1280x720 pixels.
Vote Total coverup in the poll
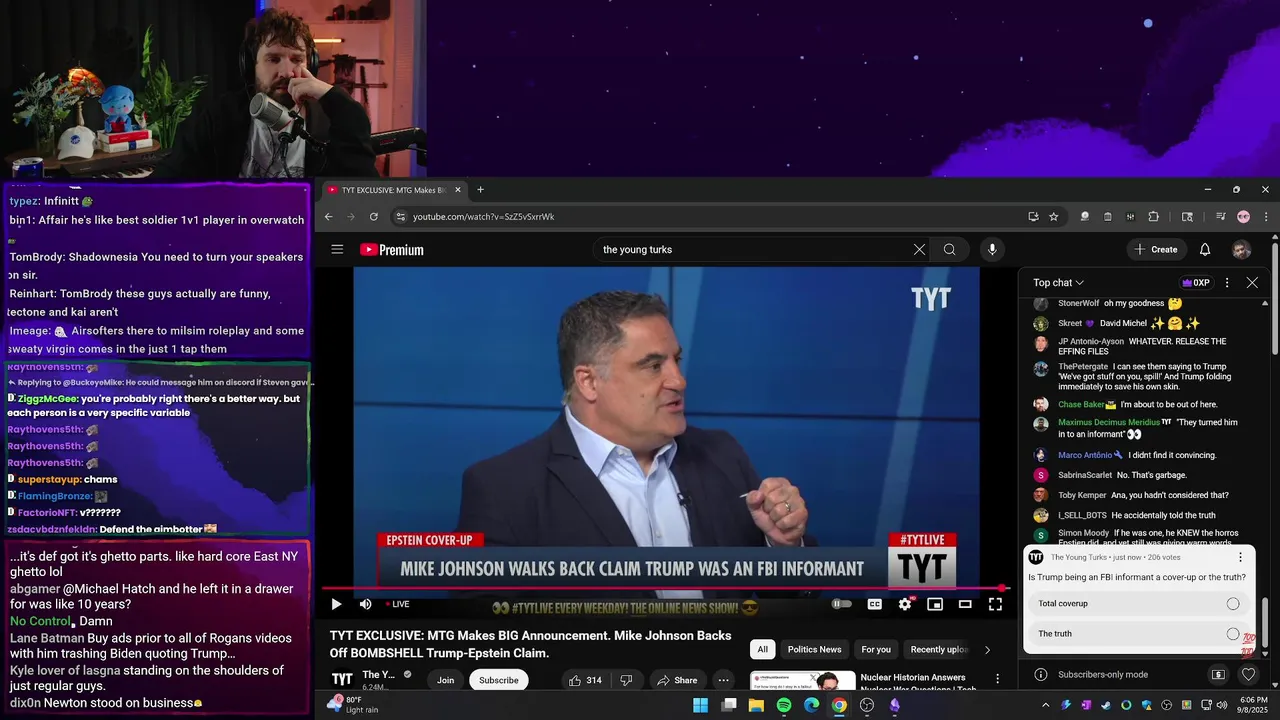tap(1139, 603)
